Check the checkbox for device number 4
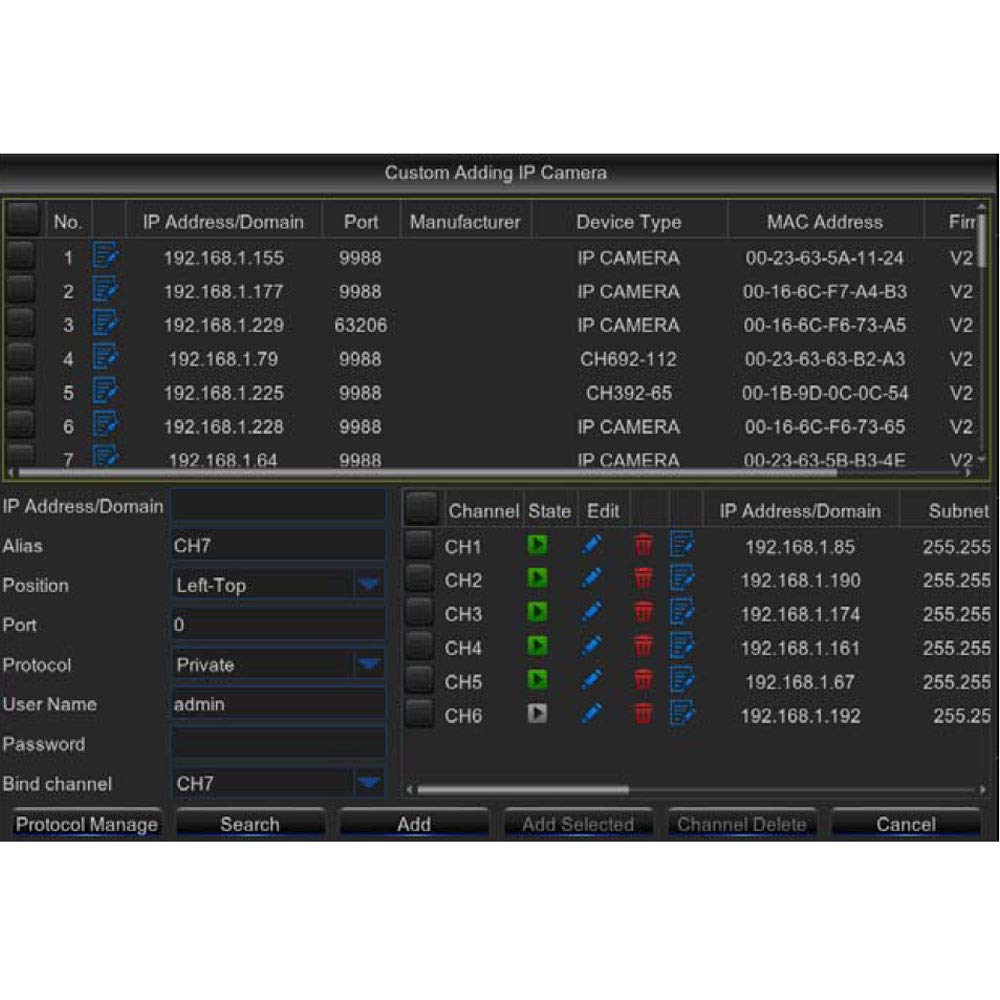1000x1000 pixels. [x=22, y=359]
